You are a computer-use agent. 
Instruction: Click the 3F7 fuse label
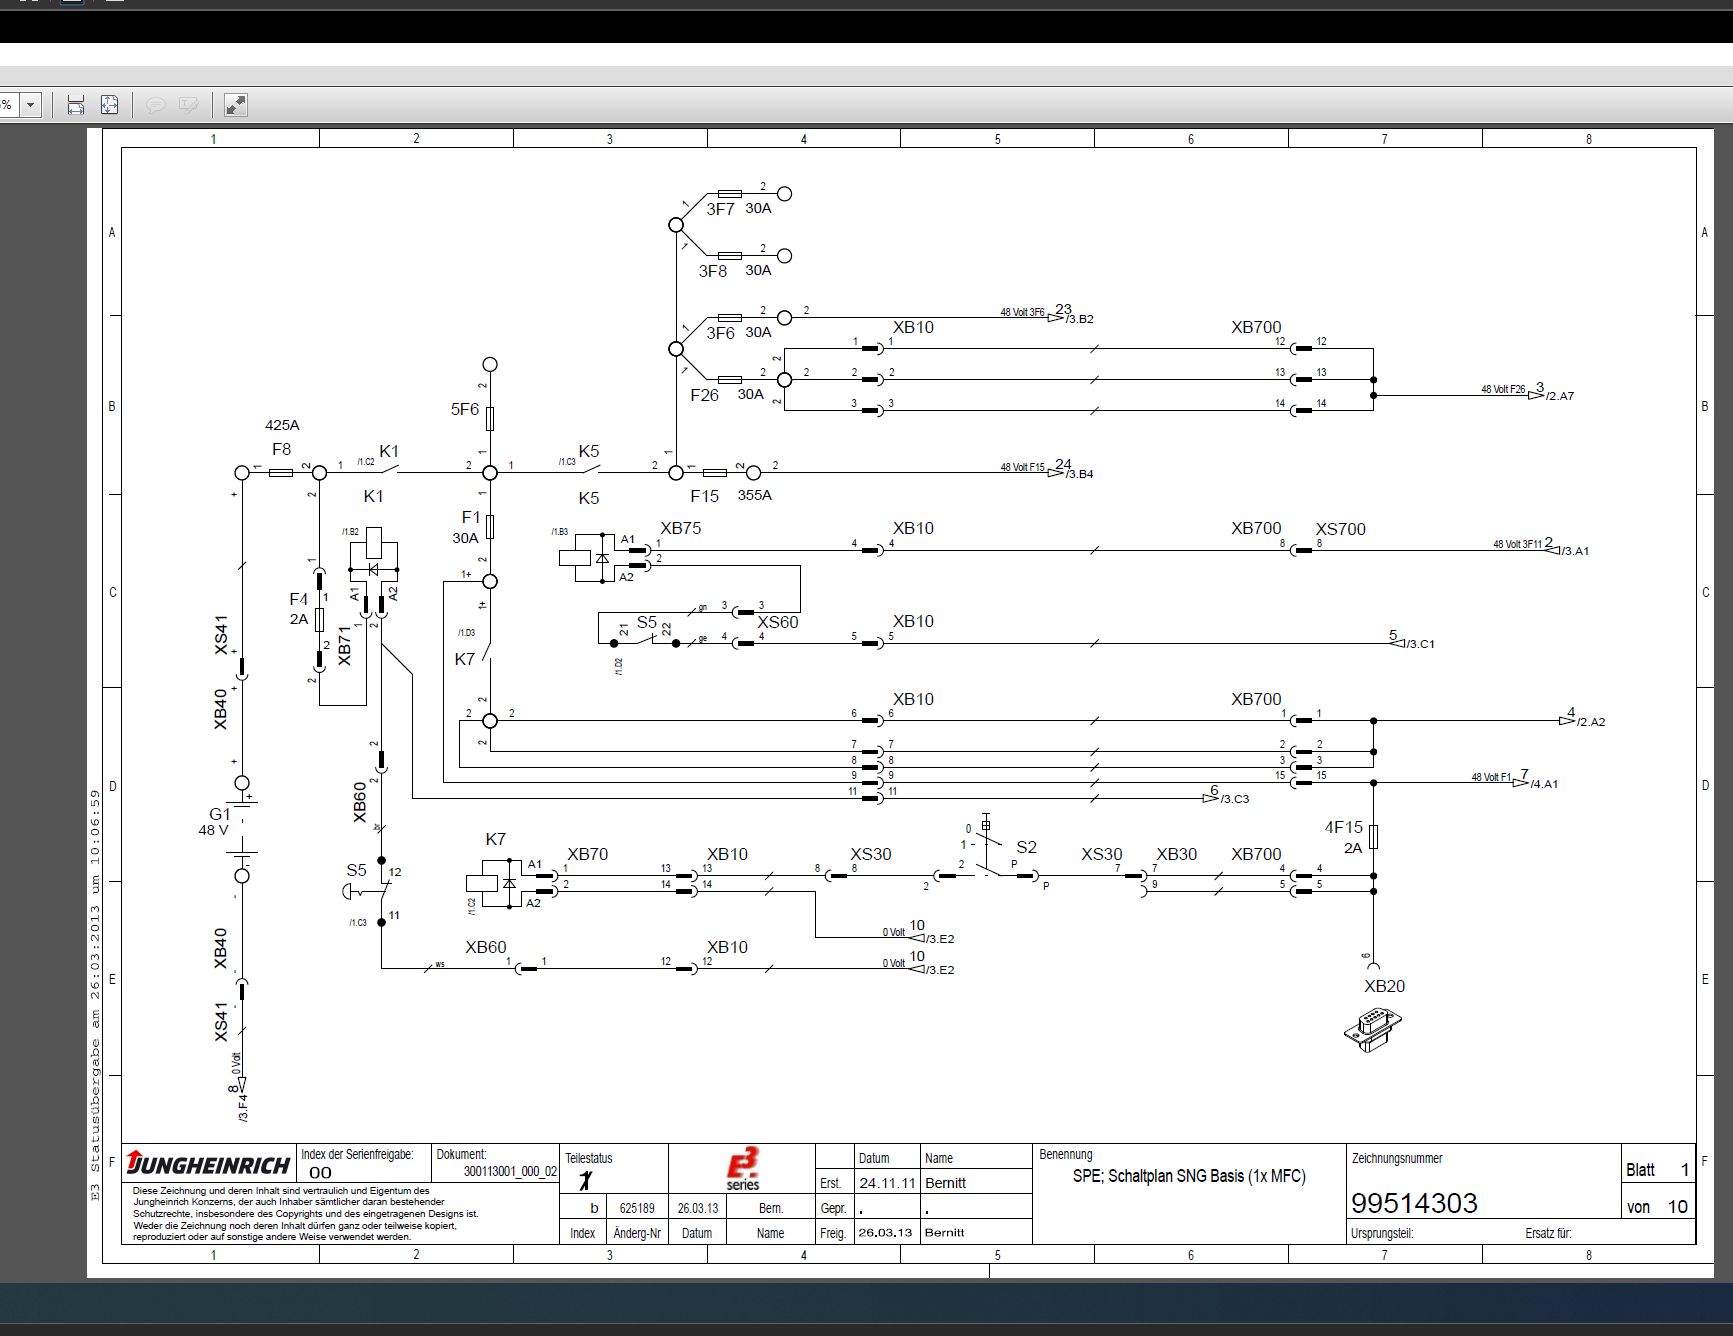pos(720,209)
